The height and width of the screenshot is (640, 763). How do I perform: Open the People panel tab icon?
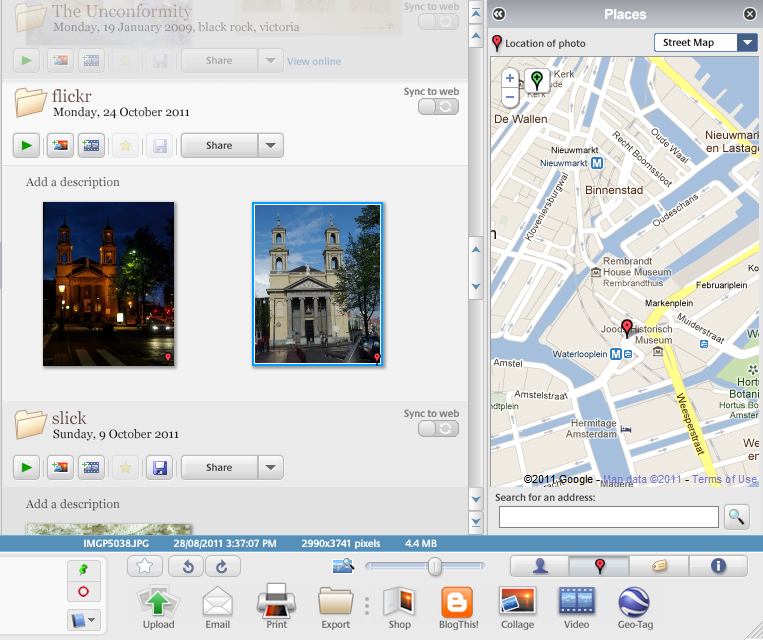(540, 566)
